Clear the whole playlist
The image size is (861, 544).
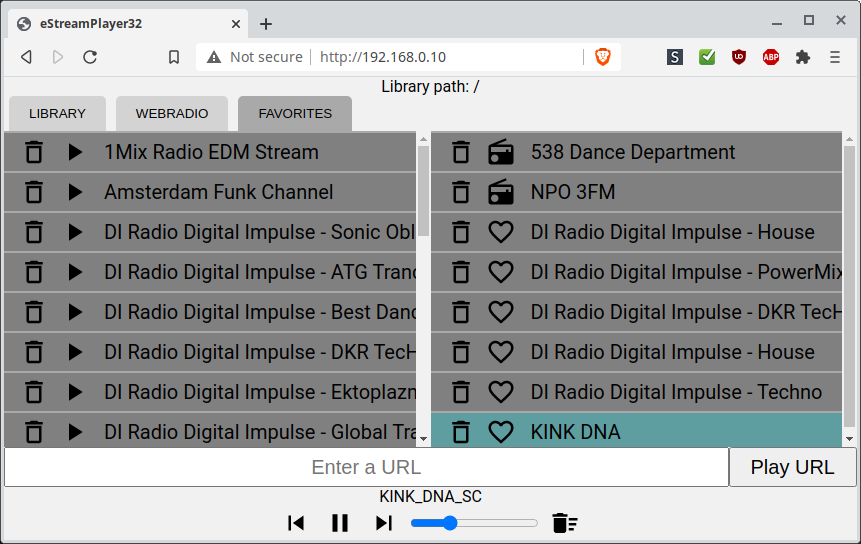click(x=564, y=523)
